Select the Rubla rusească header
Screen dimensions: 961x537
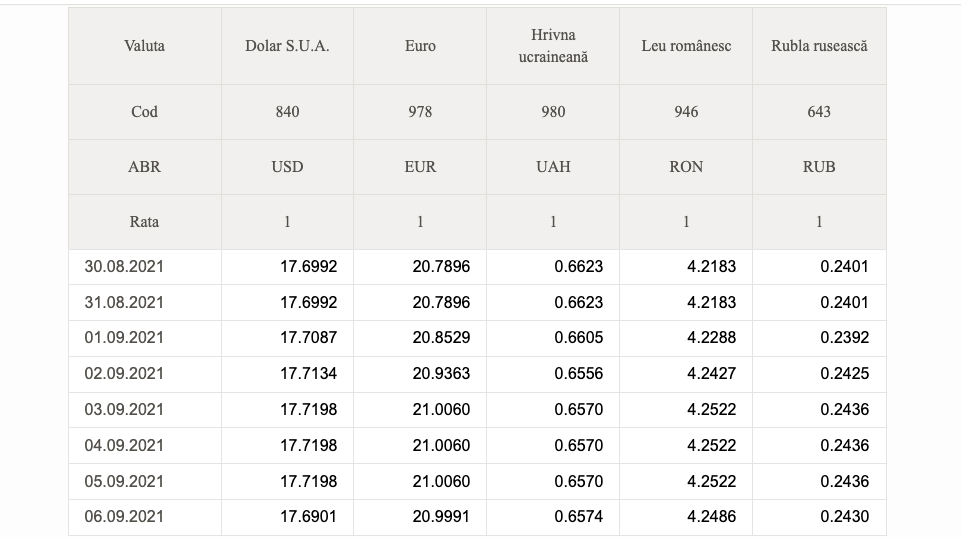coord(819,46)
